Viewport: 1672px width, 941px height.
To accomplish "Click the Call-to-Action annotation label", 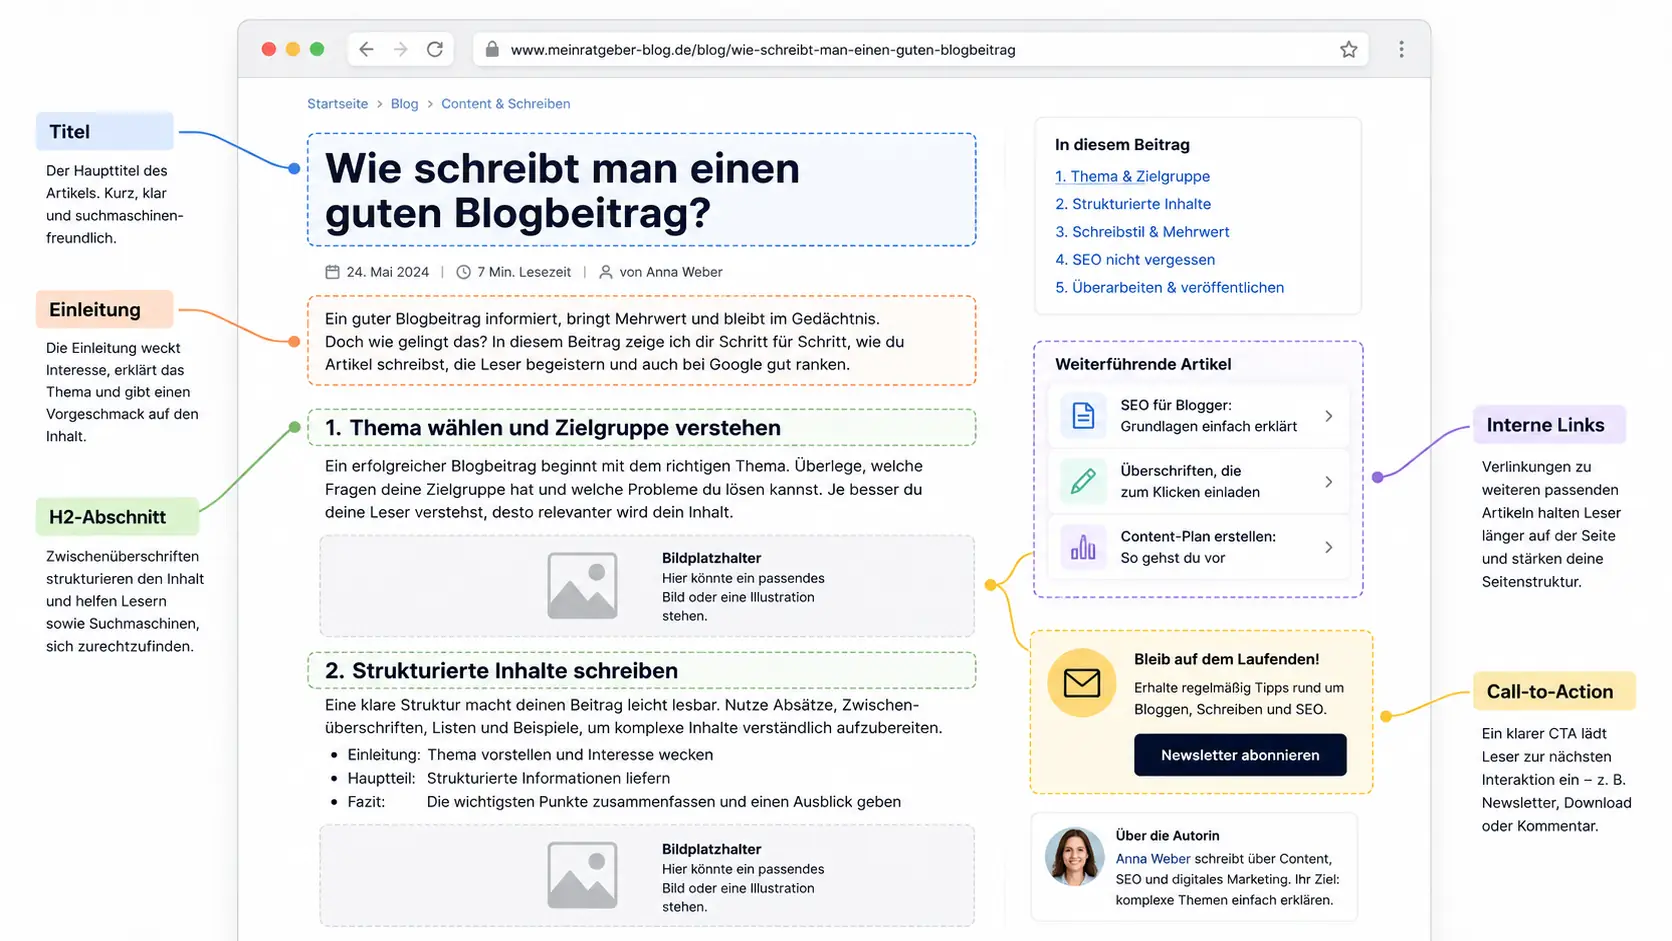I will (1554, 692).
